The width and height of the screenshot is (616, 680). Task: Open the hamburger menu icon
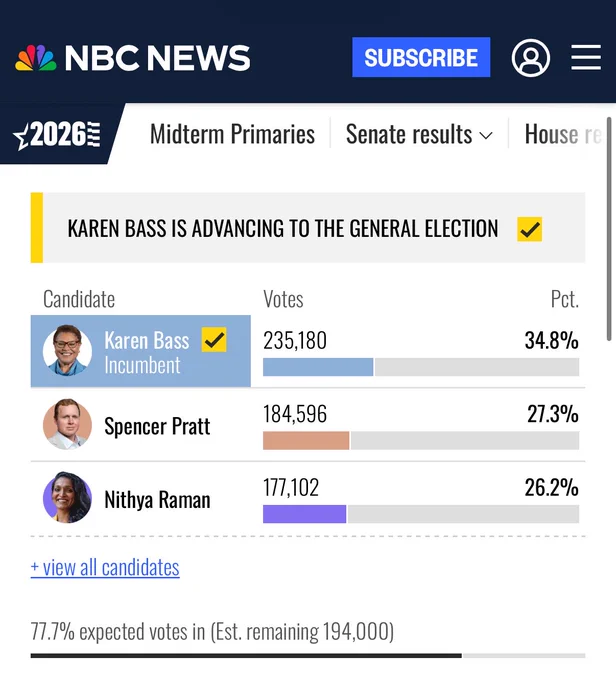pyautogui.click(x=586, y=57)
